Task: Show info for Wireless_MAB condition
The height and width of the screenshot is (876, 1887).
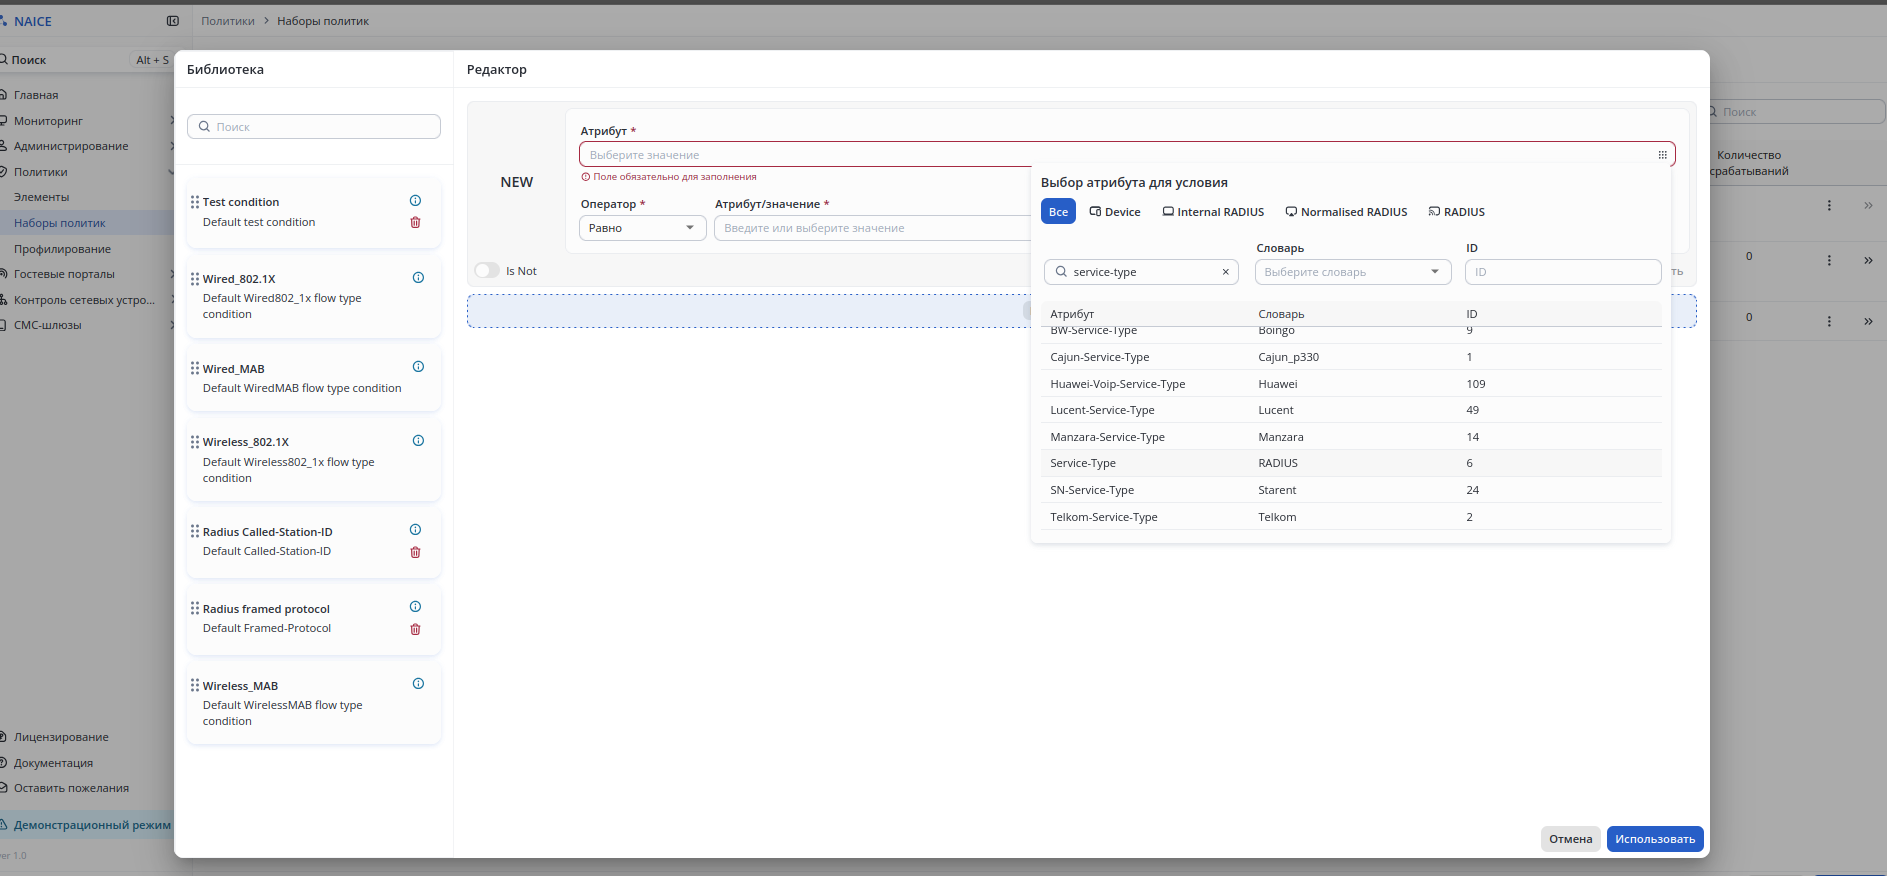Action: click(x=418, y=684)
